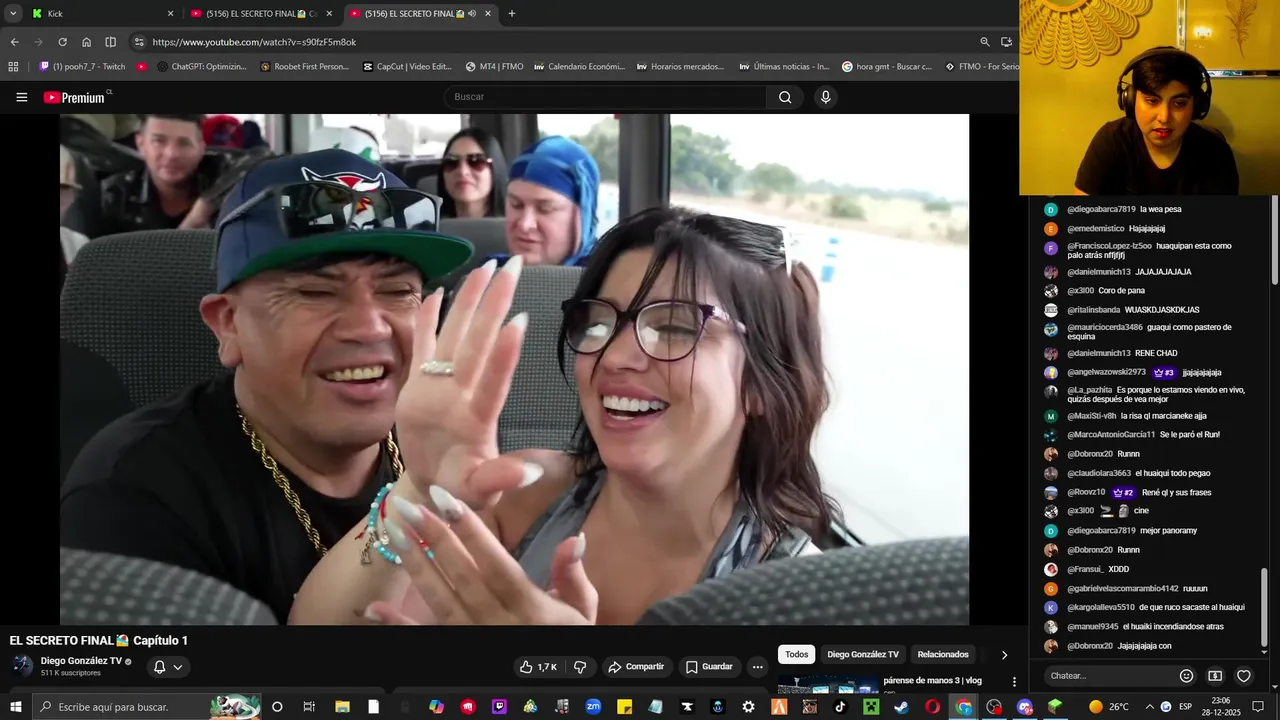Mute the active tab audio speaker icon

472,14
